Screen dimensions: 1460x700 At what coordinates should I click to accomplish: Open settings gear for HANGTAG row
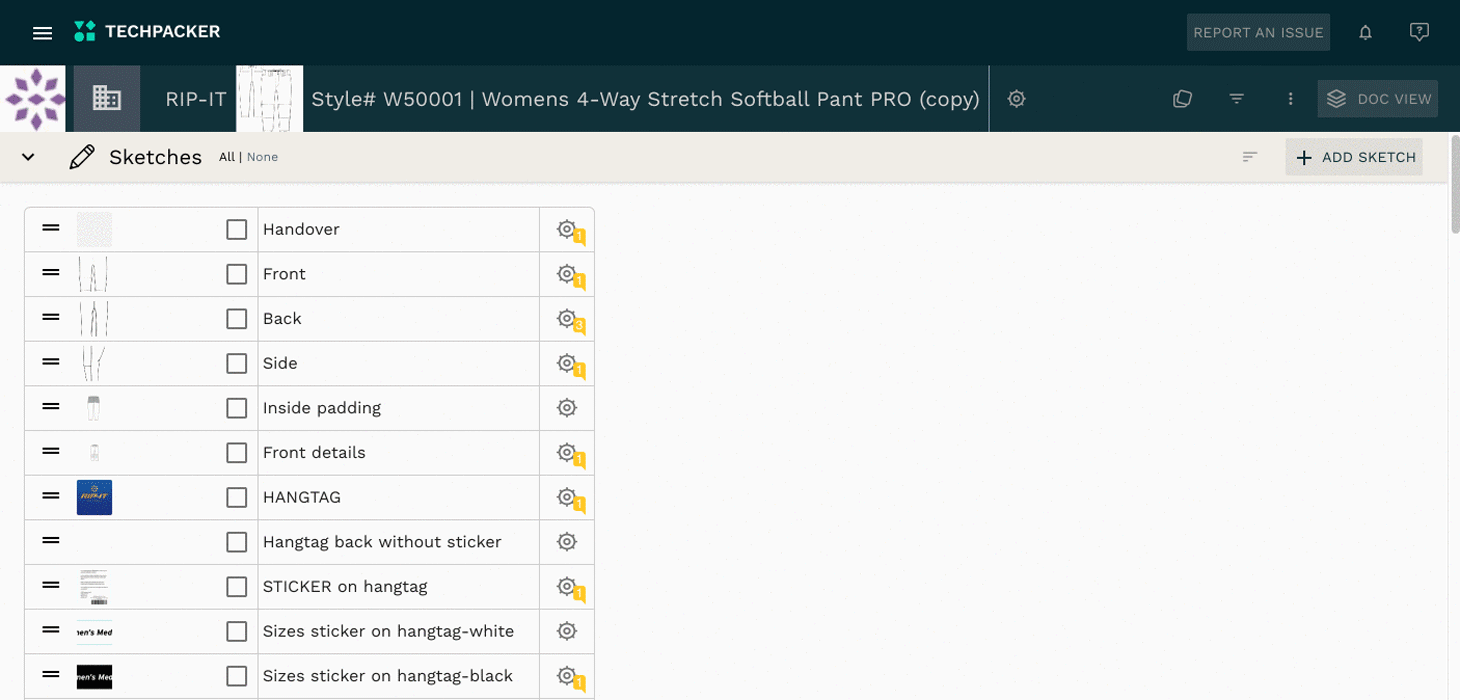point(567,497)
